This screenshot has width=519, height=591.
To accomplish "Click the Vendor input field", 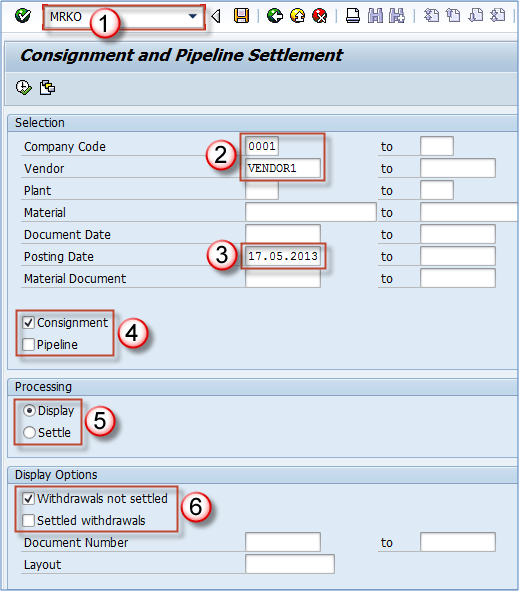I will 283,168.
